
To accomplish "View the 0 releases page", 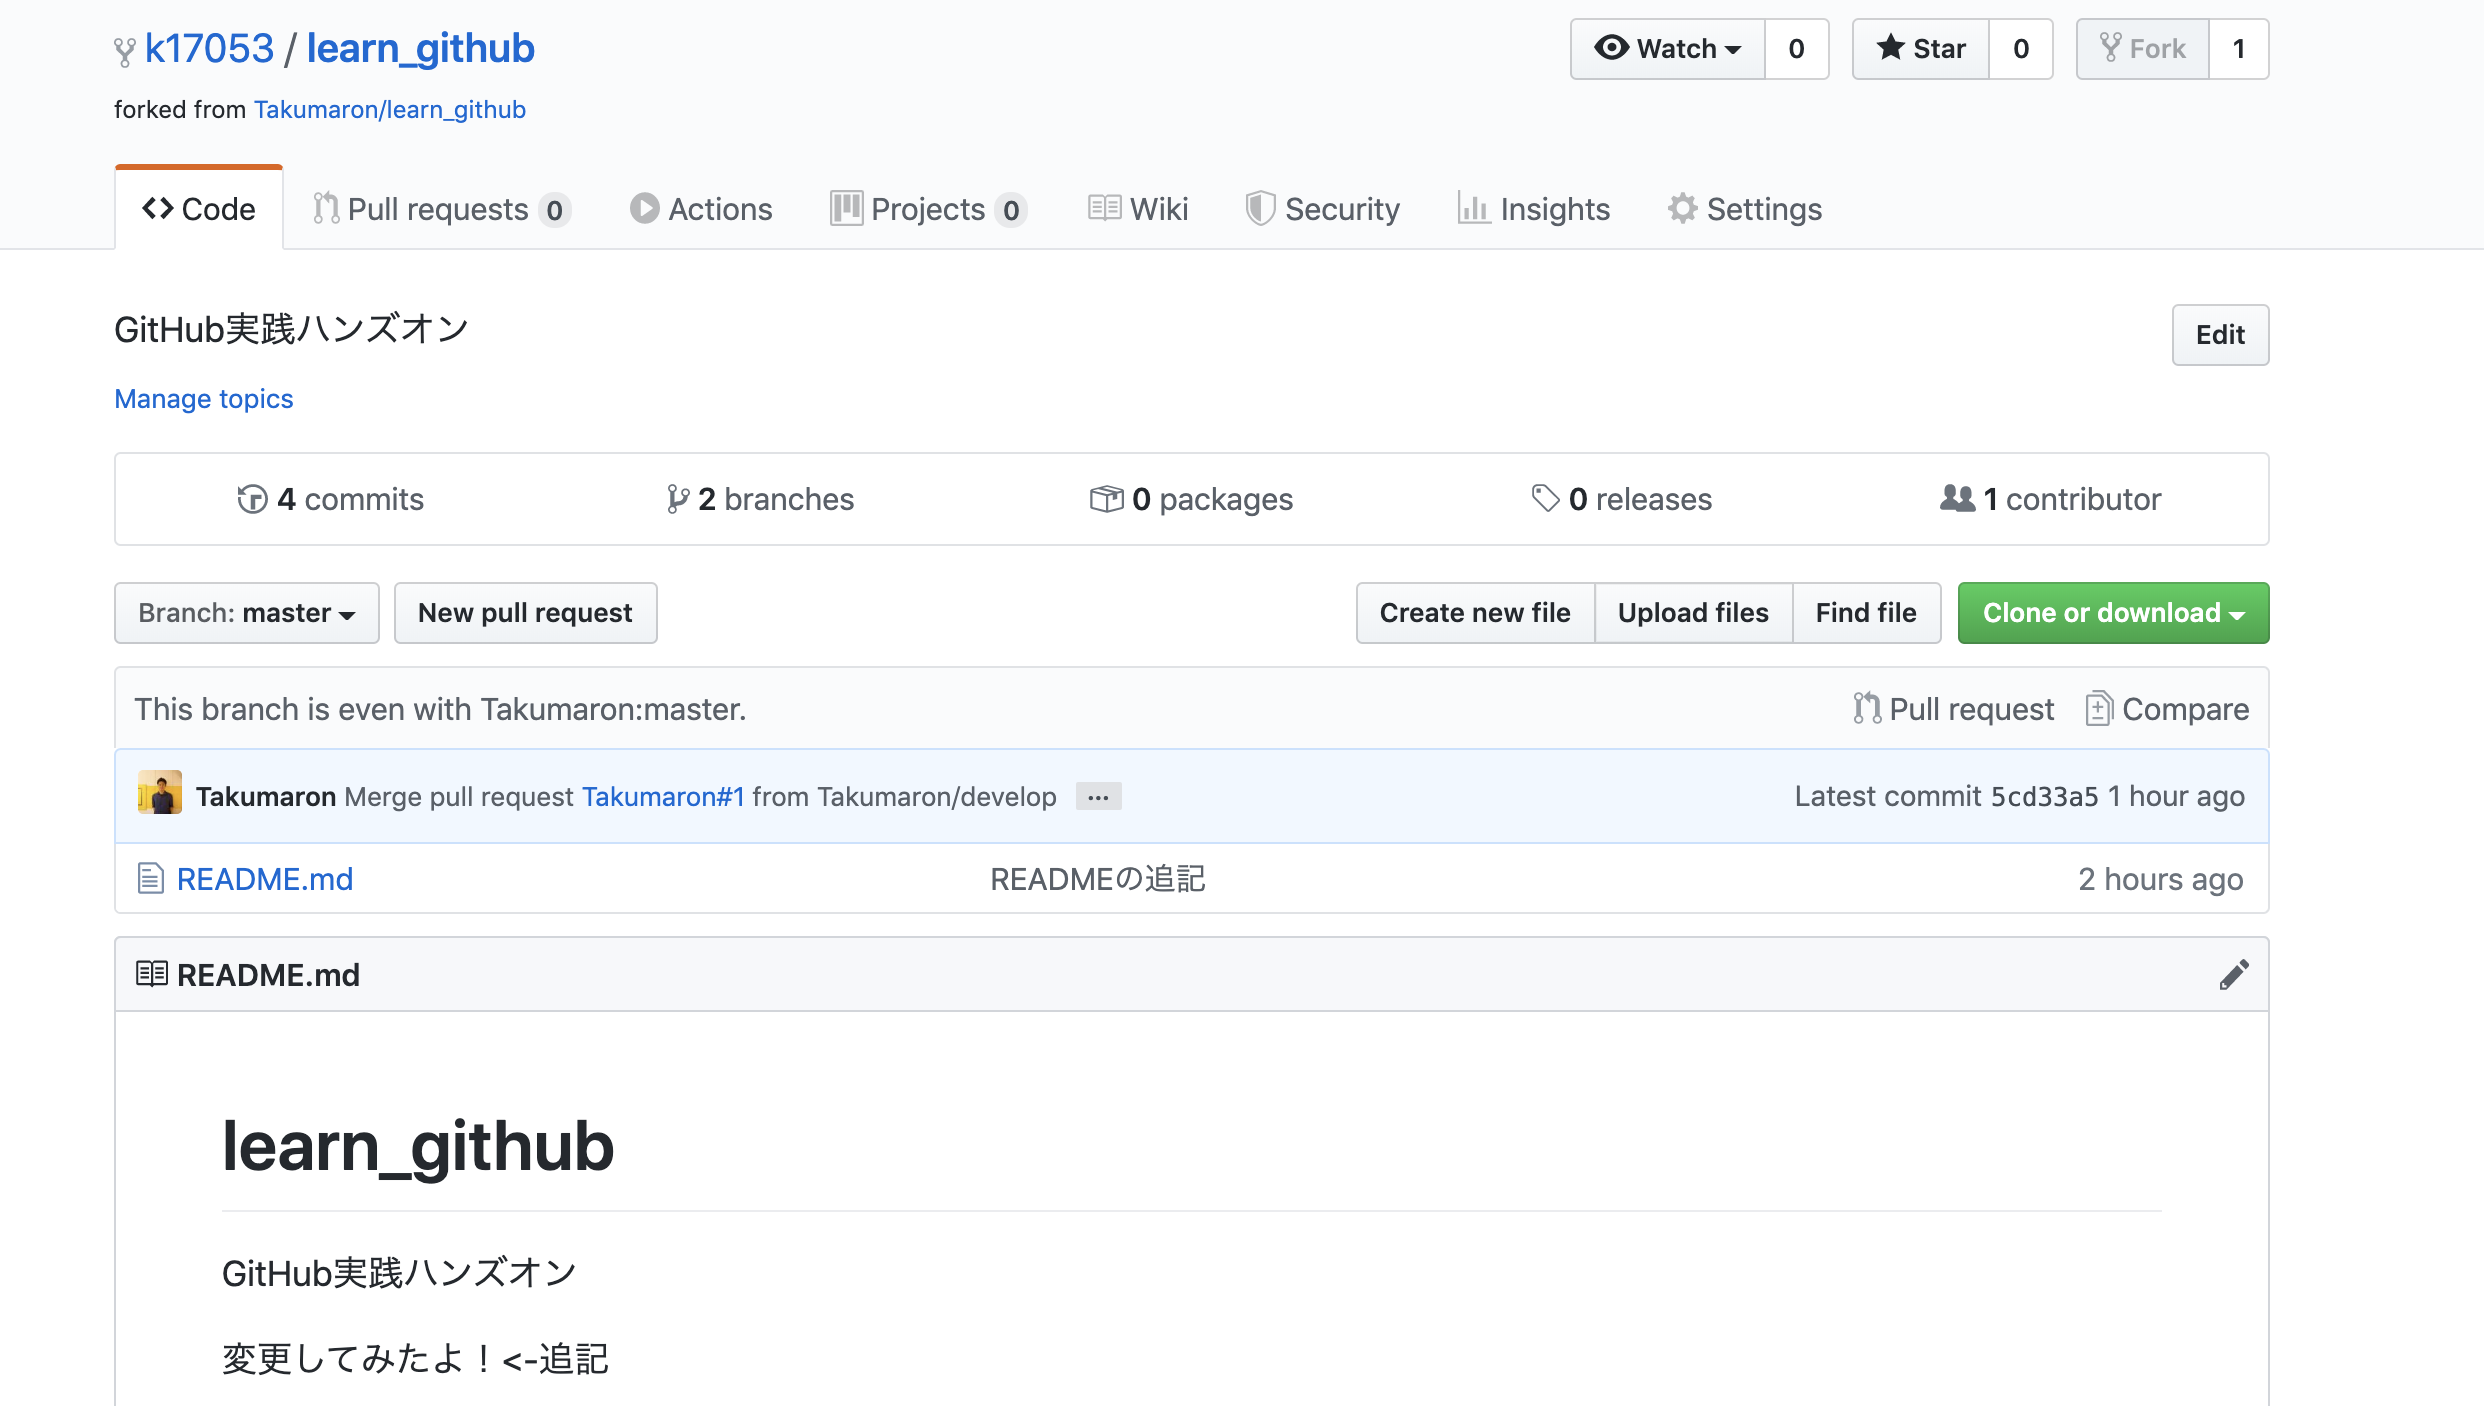I will tap(1622, 499).
